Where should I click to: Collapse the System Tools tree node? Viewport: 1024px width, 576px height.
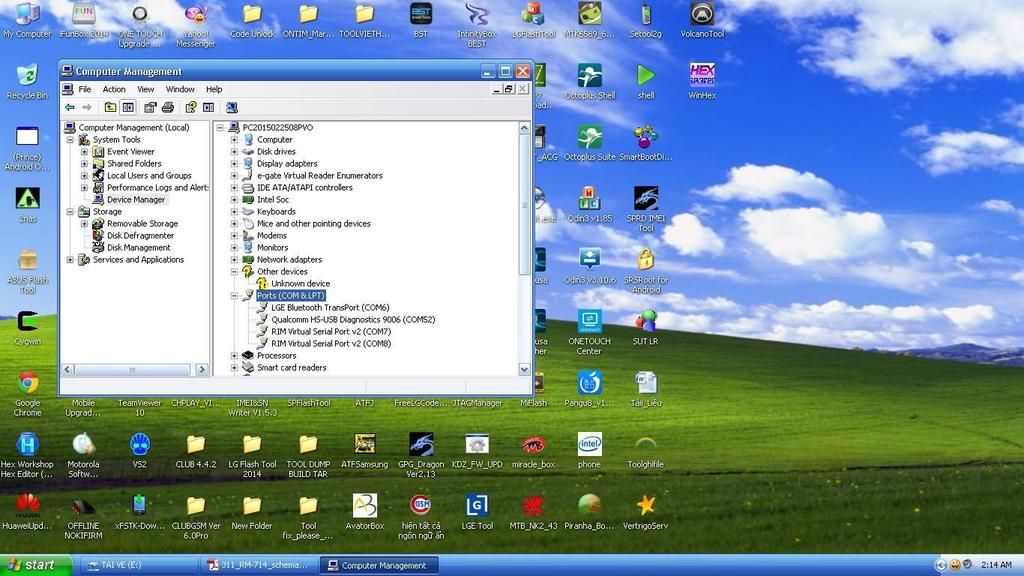tap(70, 140)
